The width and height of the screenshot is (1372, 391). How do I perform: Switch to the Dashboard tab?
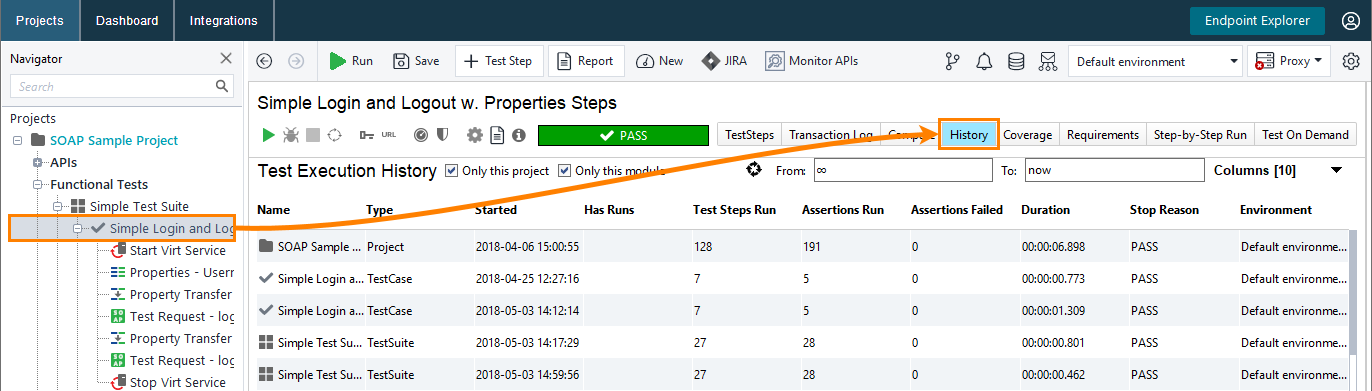[x=127, y=20]
